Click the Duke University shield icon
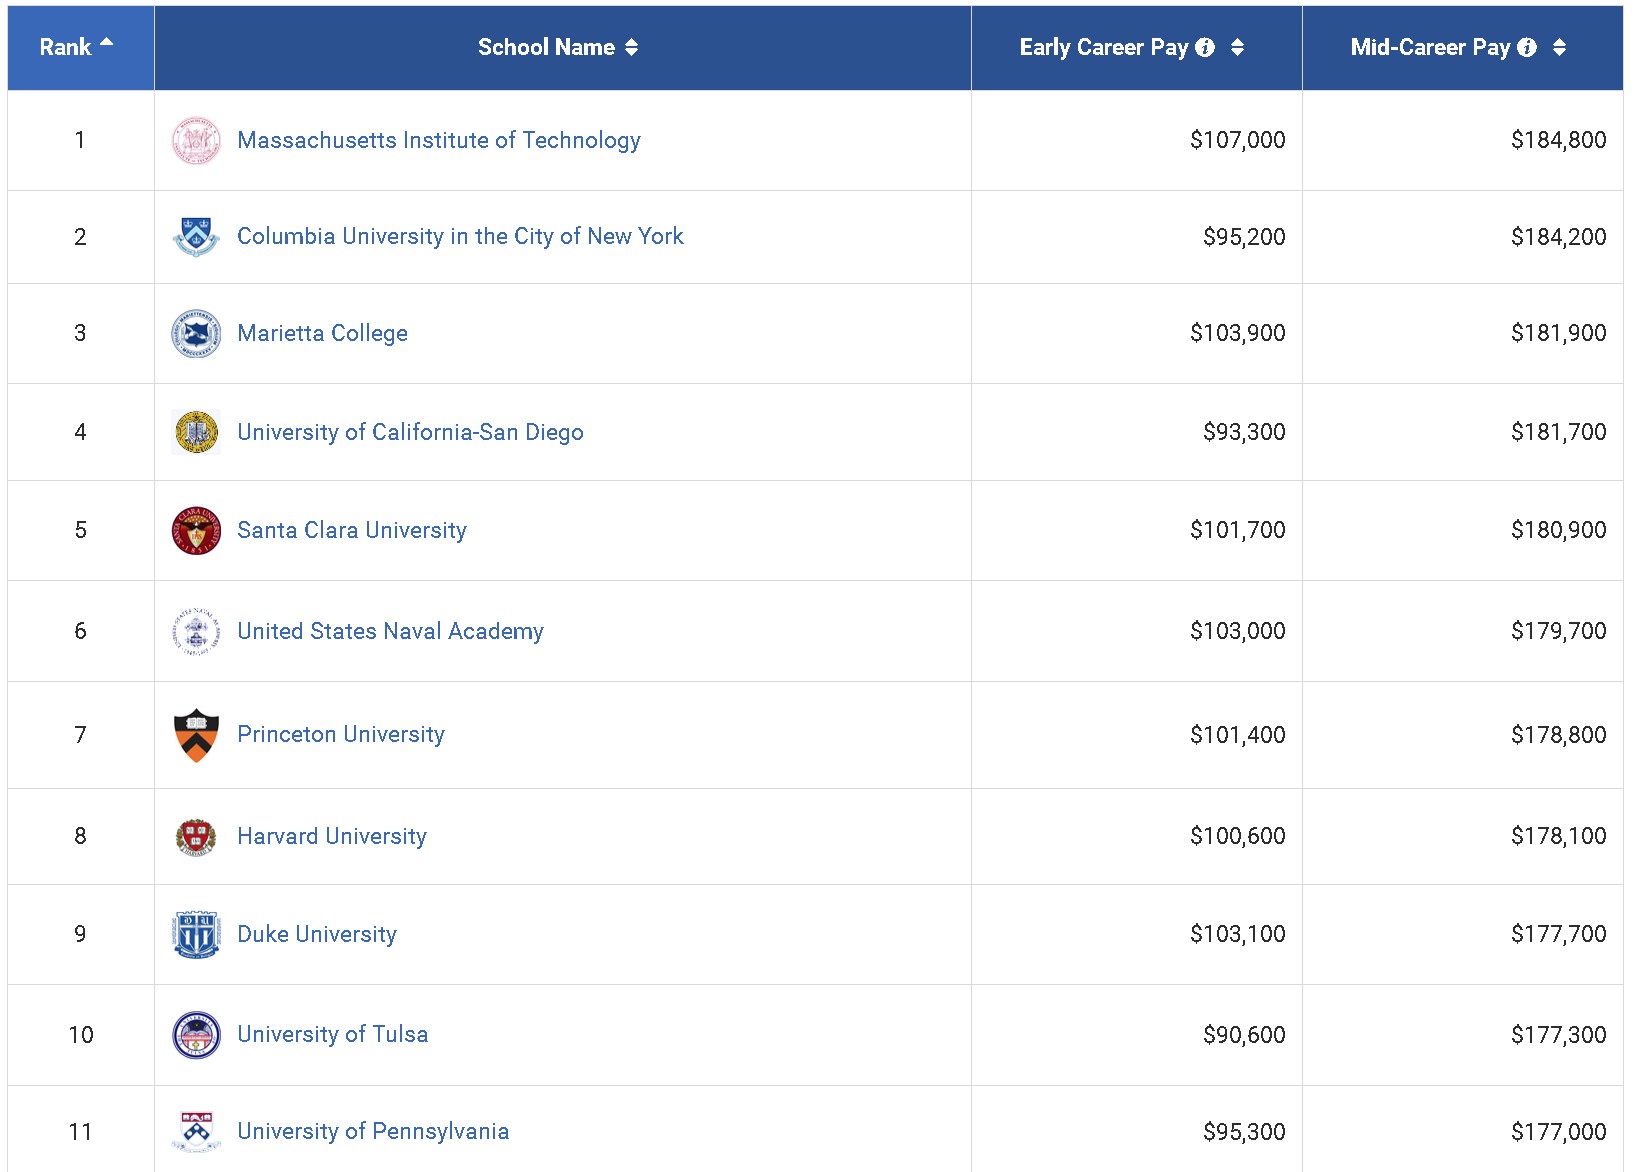The height and width of the screenshot is (1172, 1645). tap(196, 934)
